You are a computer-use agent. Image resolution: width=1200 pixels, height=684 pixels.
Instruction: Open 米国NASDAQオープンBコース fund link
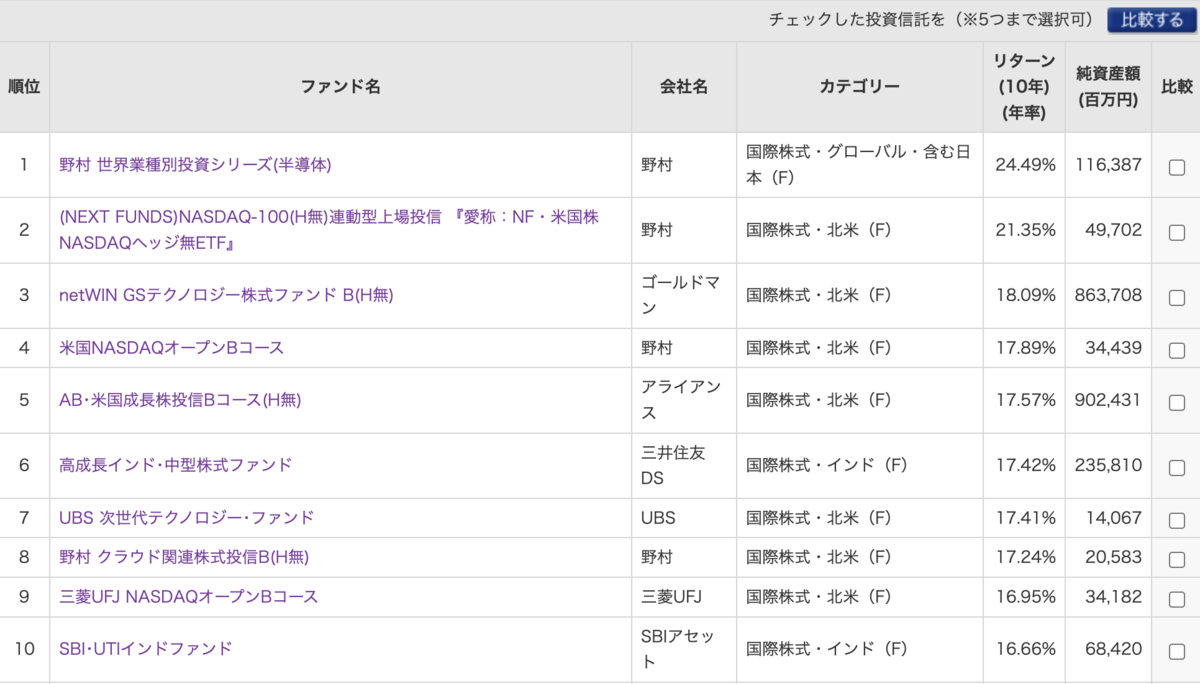click(172, 348)
